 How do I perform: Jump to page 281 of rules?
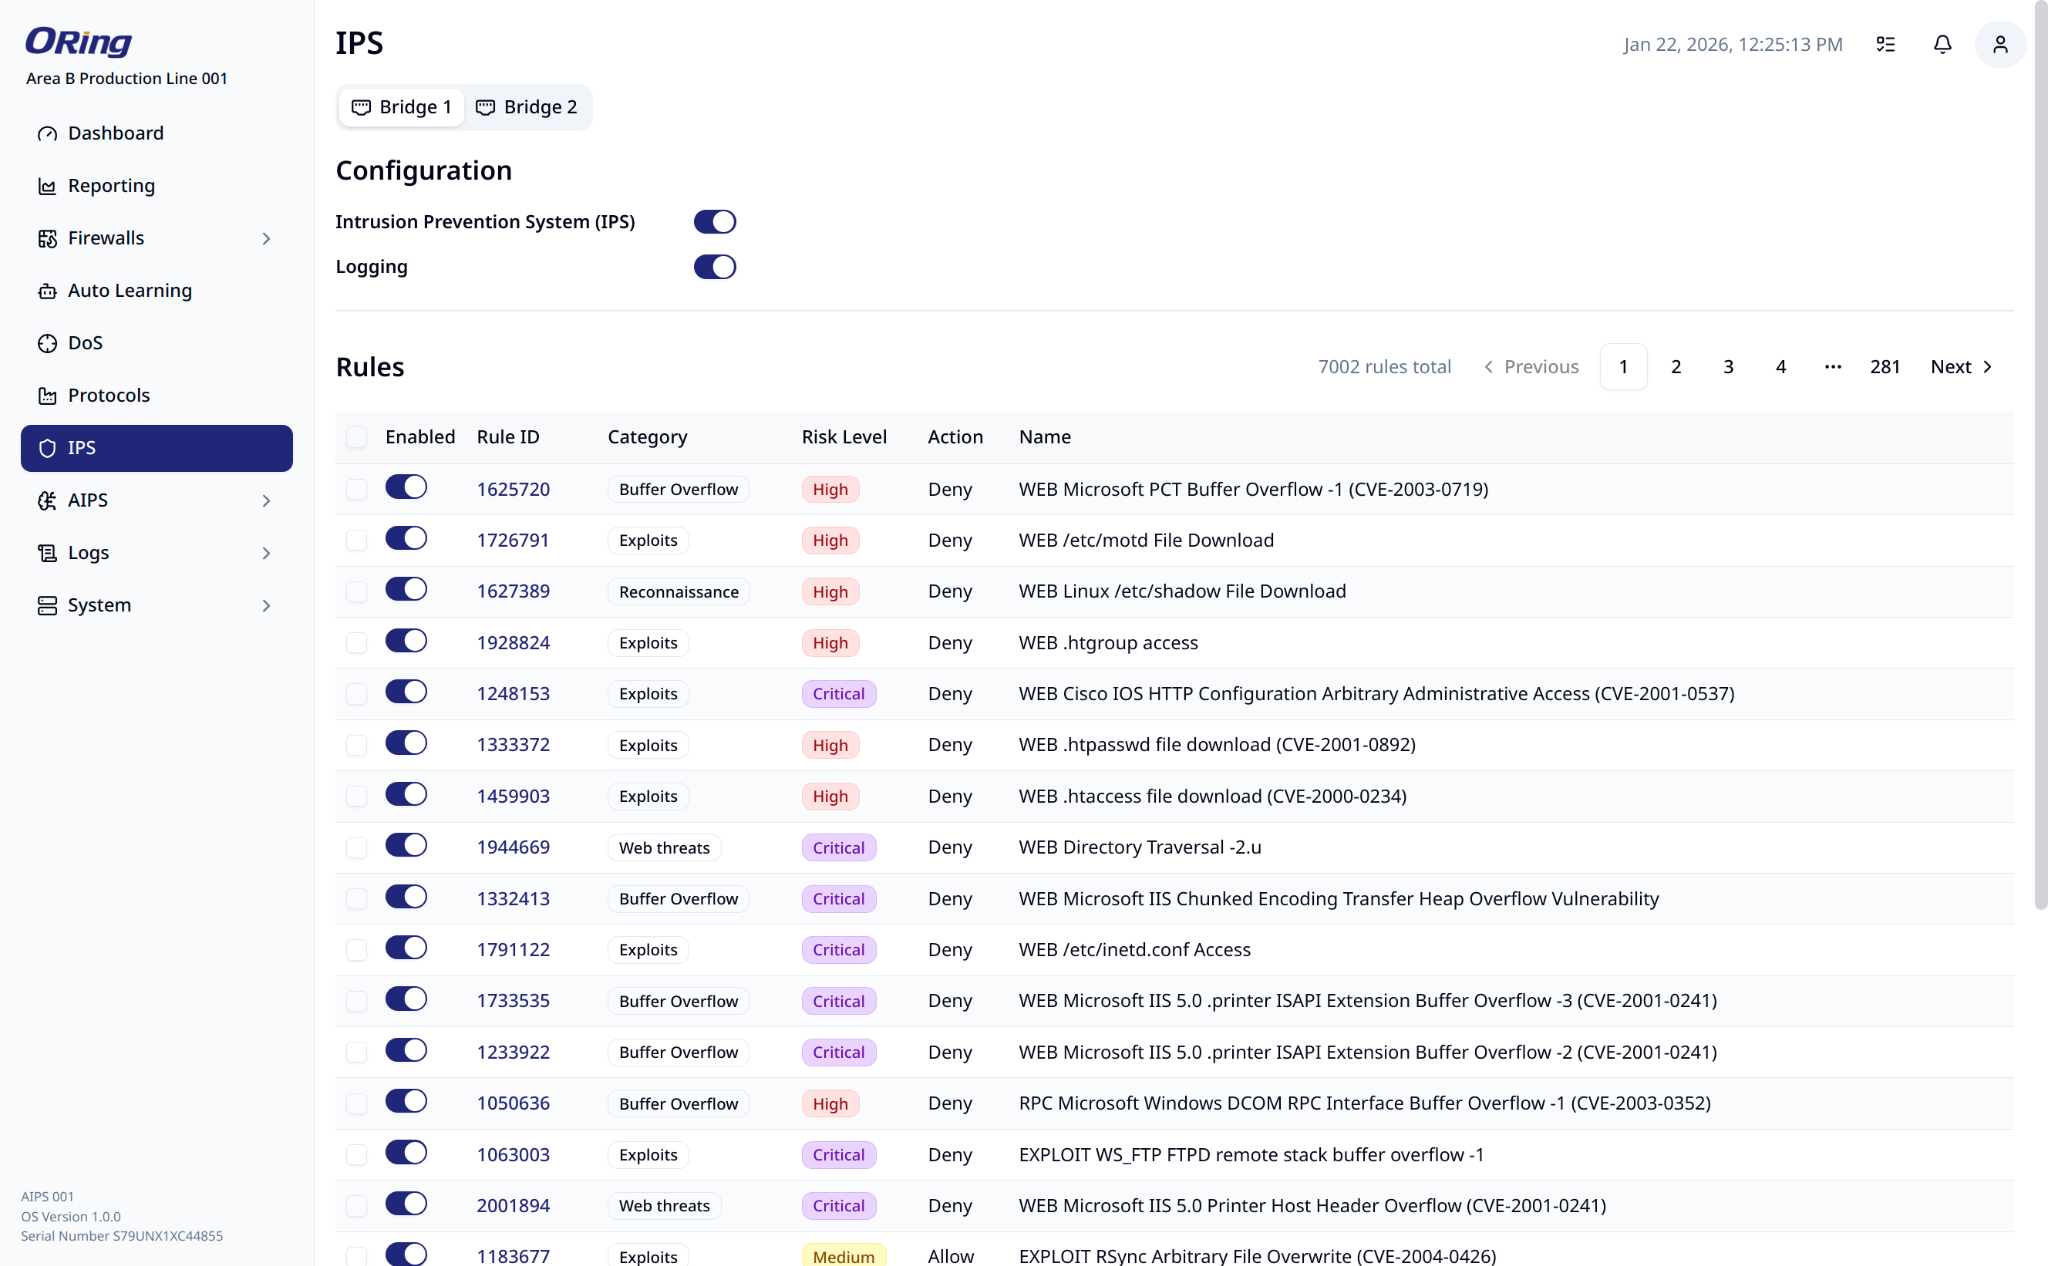tap(1885, 367)
